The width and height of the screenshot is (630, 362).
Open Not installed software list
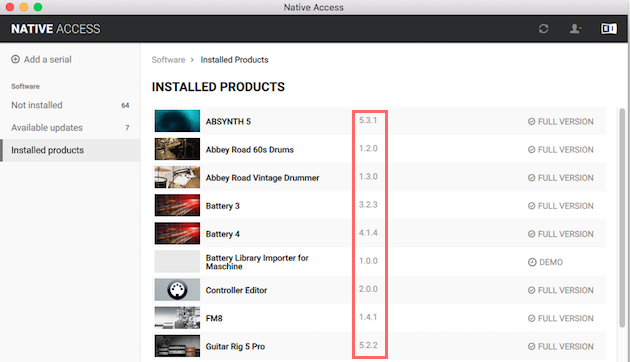70,105
